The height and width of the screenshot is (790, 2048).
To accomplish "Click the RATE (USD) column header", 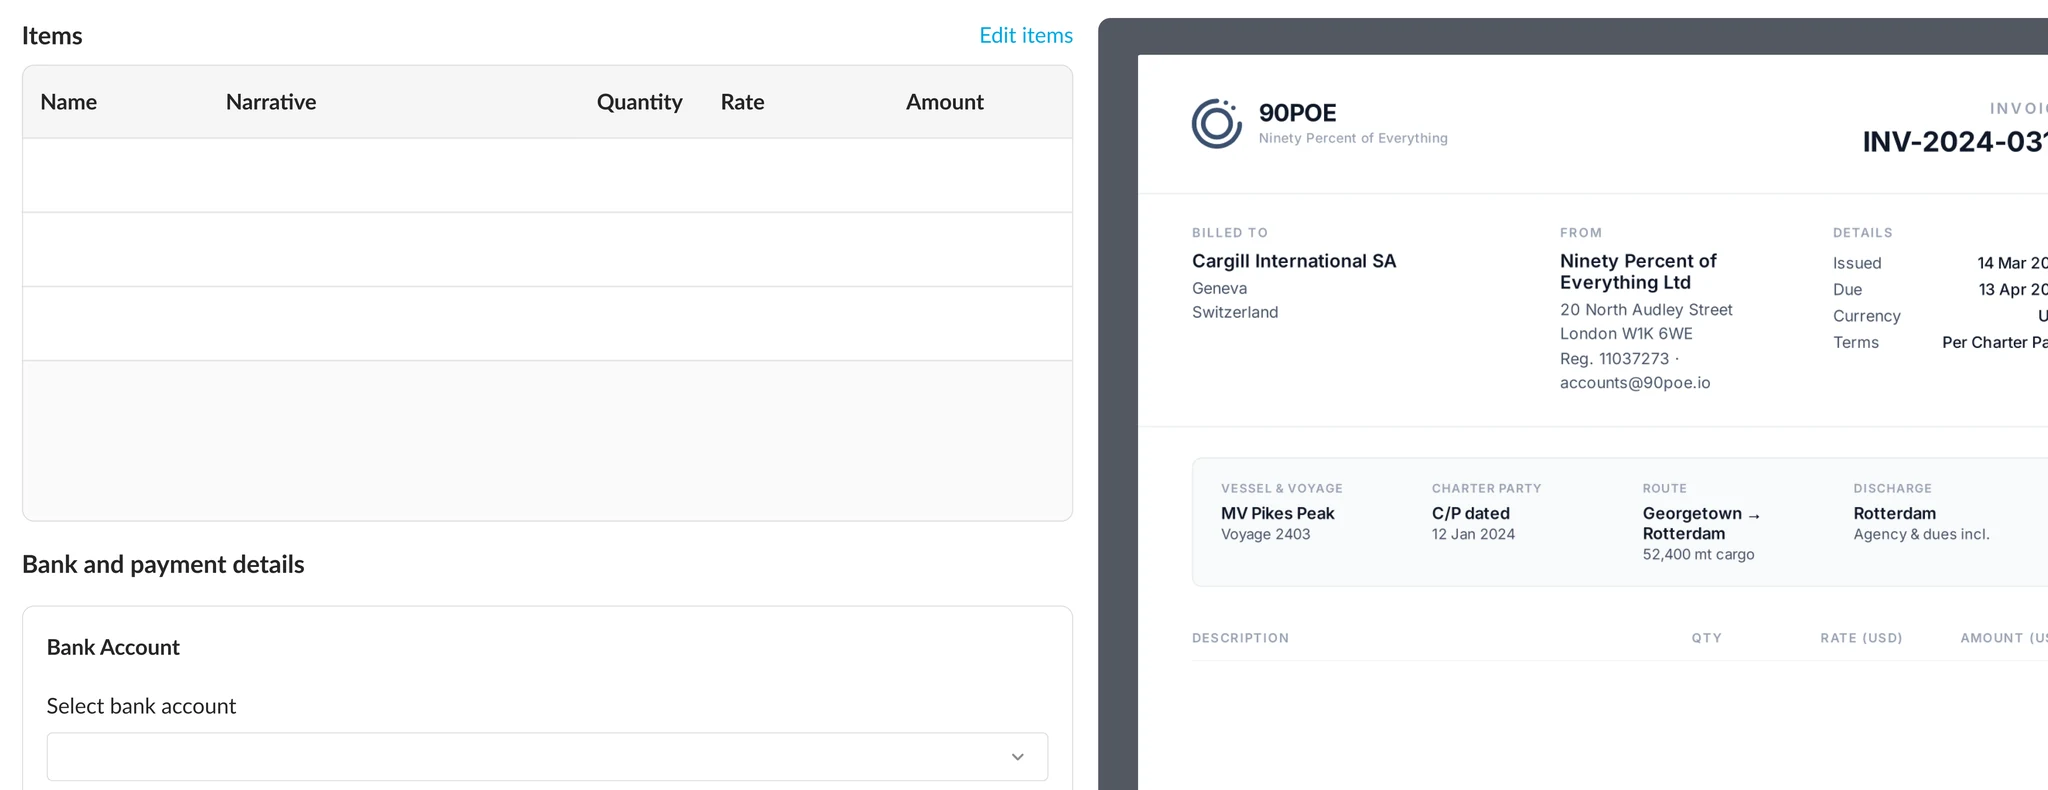I will coord(1861,638).
